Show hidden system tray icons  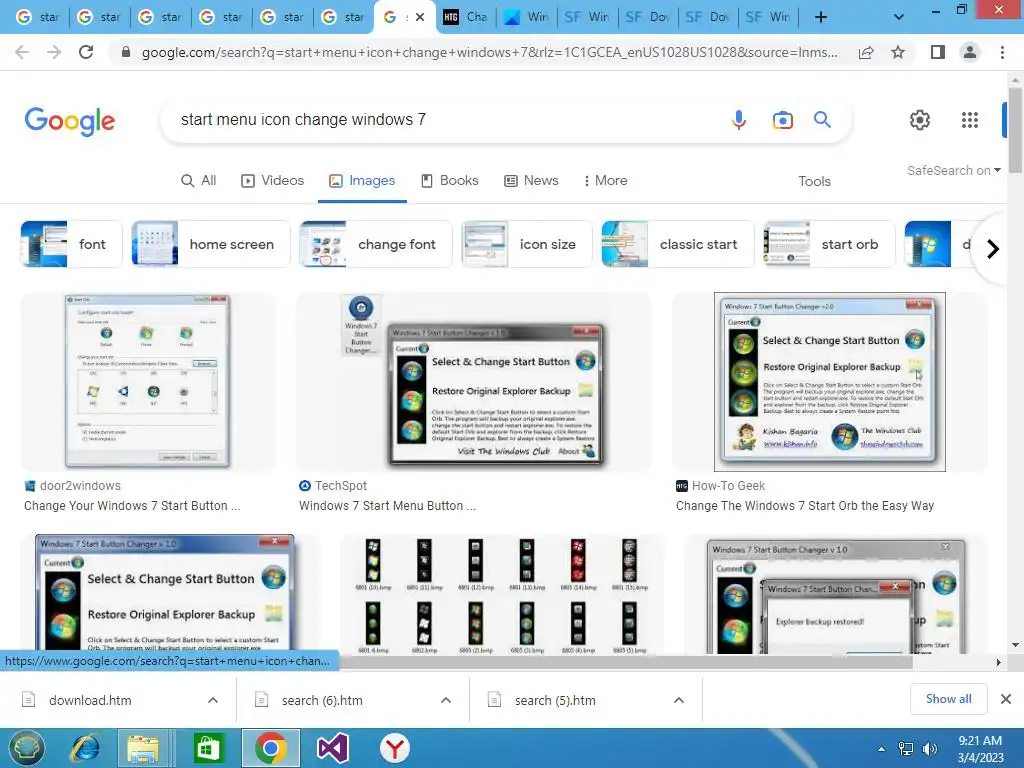pos(882,749)
